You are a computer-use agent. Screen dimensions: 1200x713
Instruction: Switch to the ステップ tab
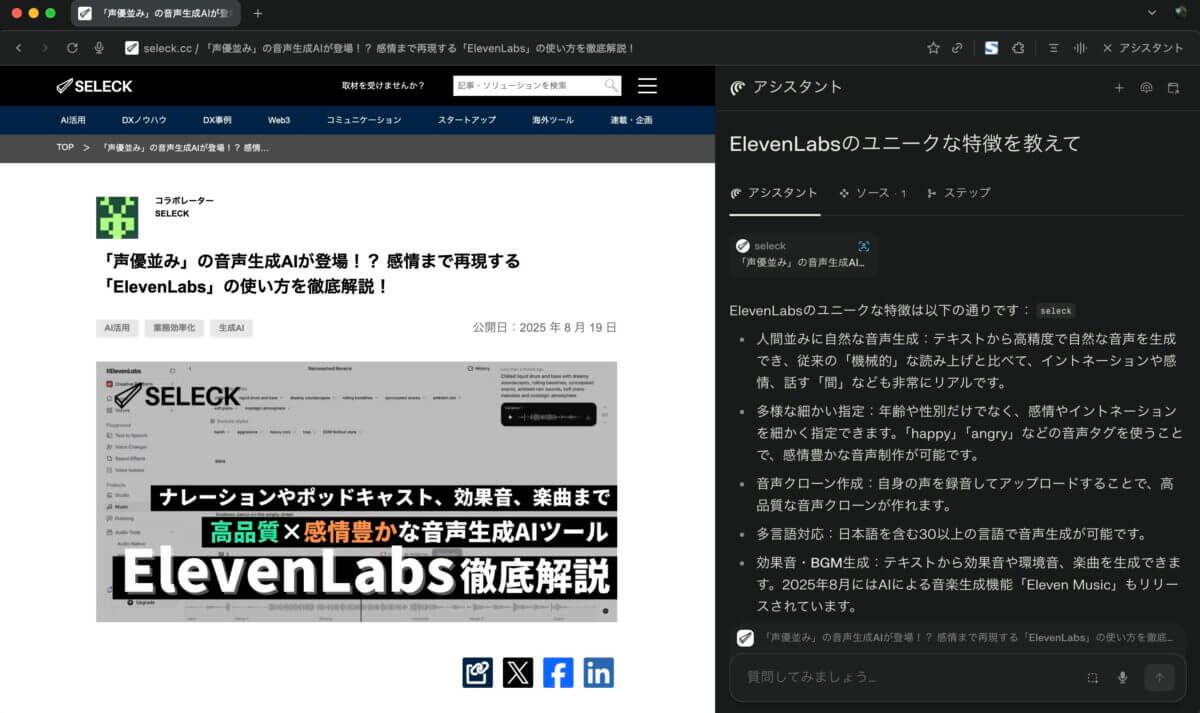pos(958,193)
